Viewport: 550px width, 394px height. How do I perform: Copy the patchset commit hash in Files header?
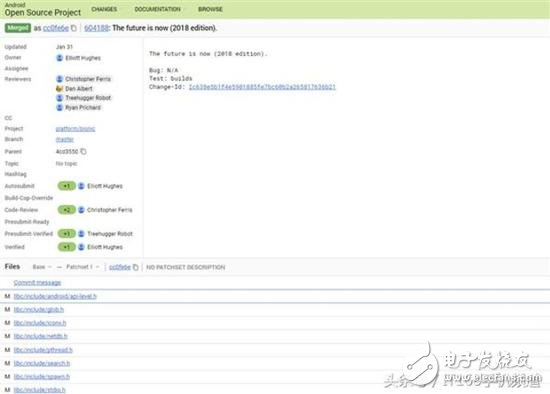(x=135, y=267)
